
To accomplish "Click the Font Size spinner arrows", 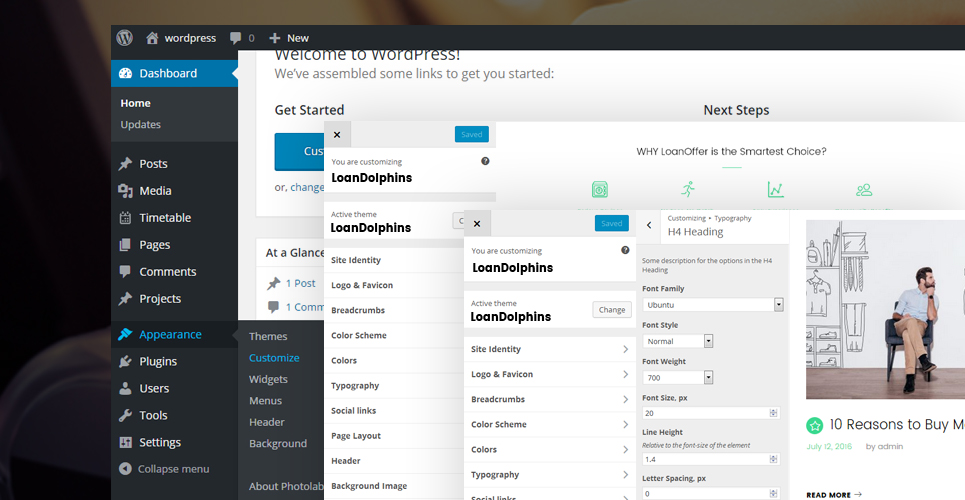I will [x=774, y=413].
